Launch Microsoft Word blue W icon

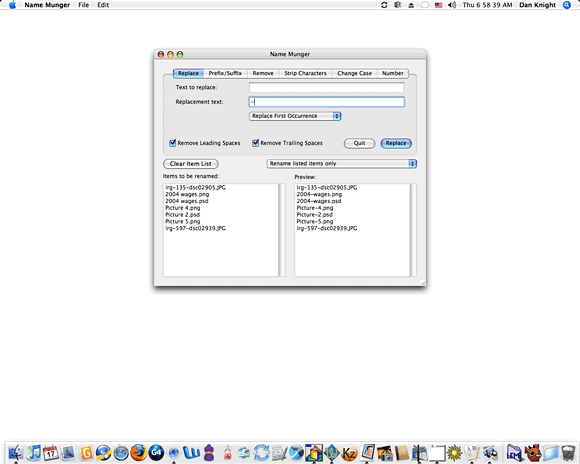[x=191, y=453]
